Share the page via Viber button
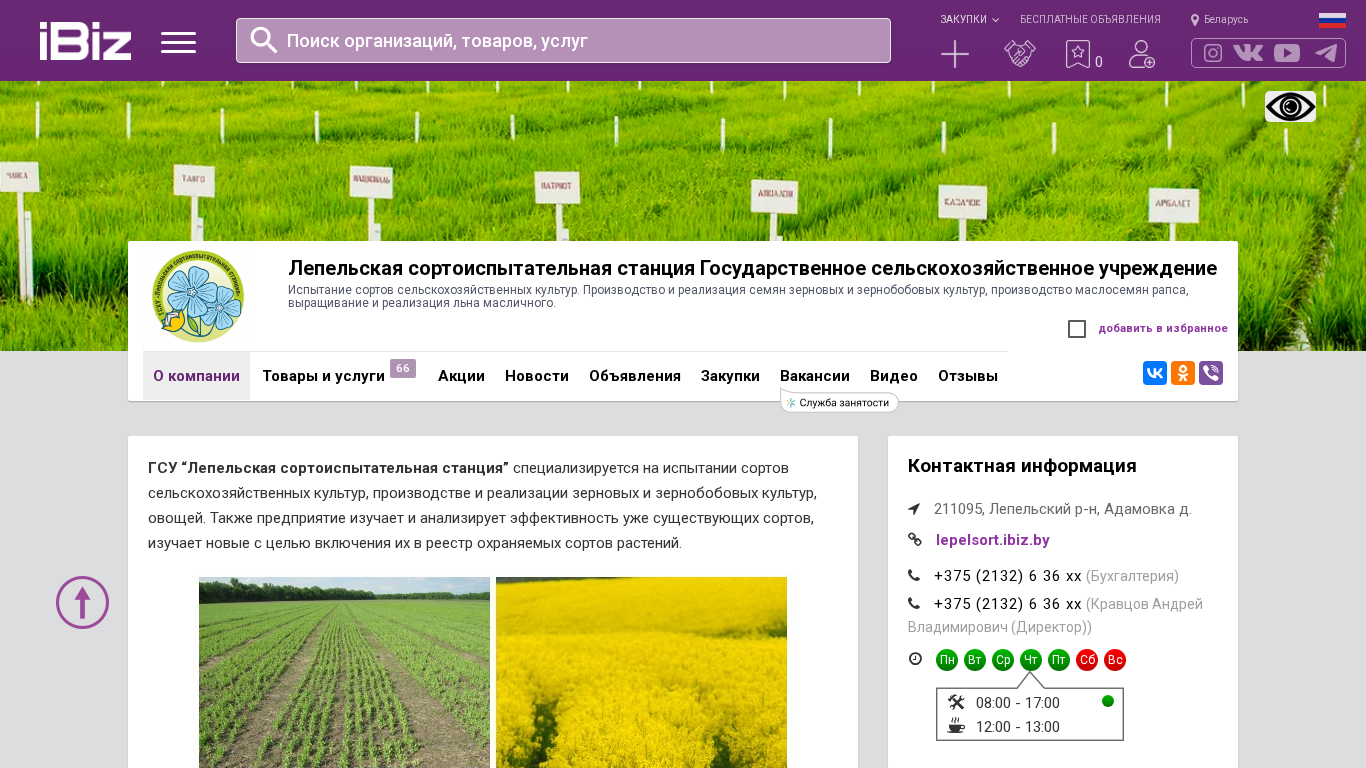The width and height of the screenshot is (1366, 768). pyautogui.click(x=1211, y=373)
